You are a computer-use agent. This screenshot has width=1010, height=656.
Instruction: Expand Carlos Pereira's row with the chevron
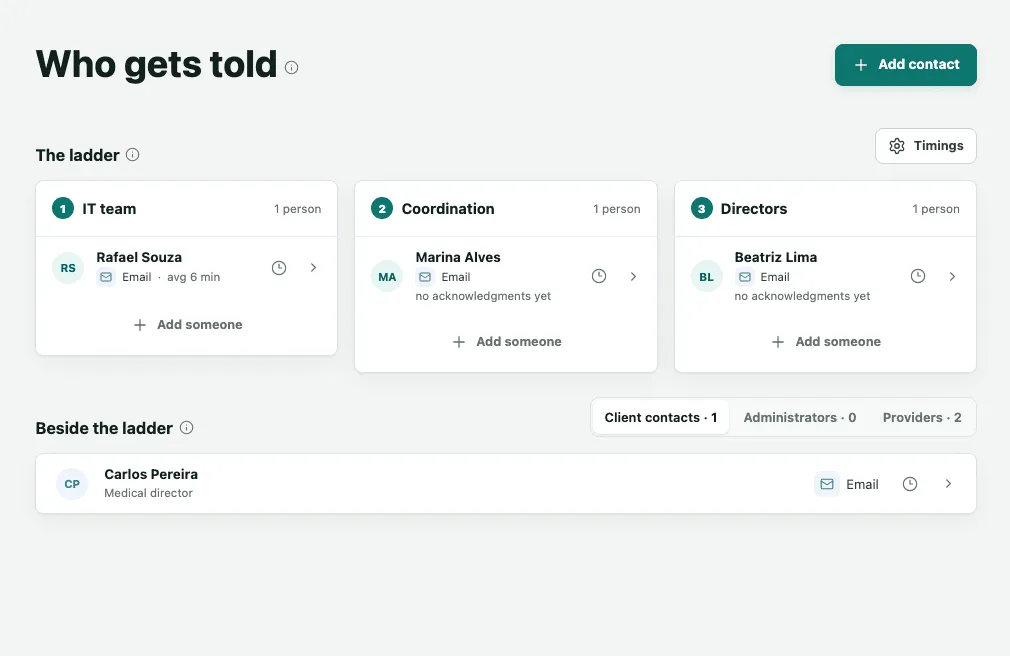948,484
